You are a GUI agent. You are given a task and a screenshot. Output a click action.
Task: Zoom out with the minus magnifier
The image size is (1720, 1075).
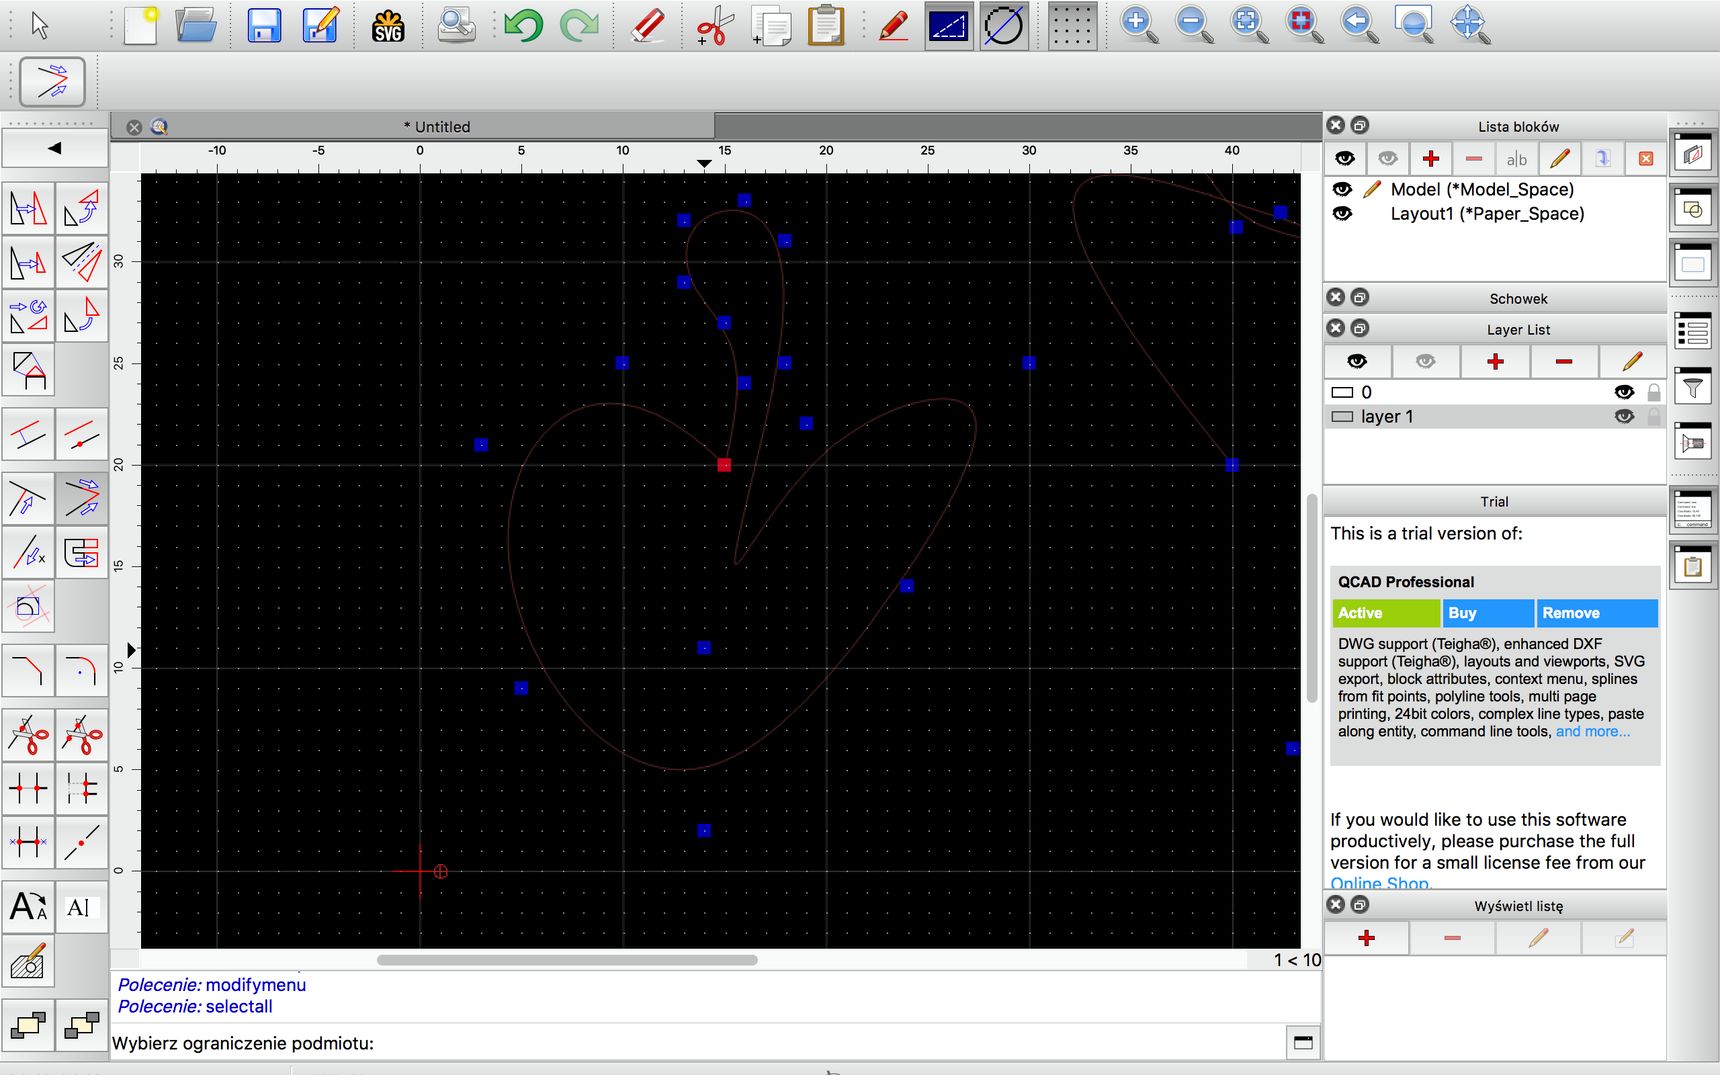pos(1194,25)
